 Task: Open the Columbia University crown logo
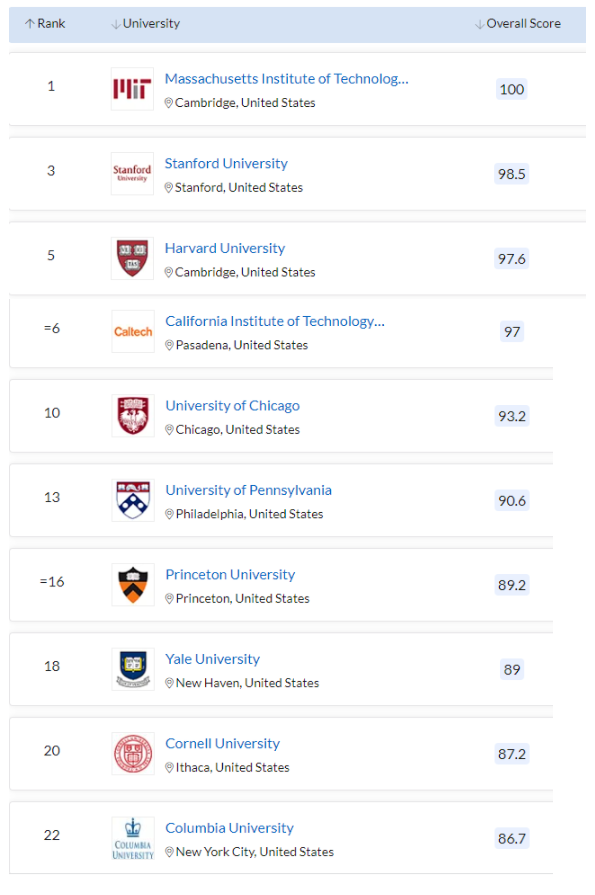[x=132, y=838]
